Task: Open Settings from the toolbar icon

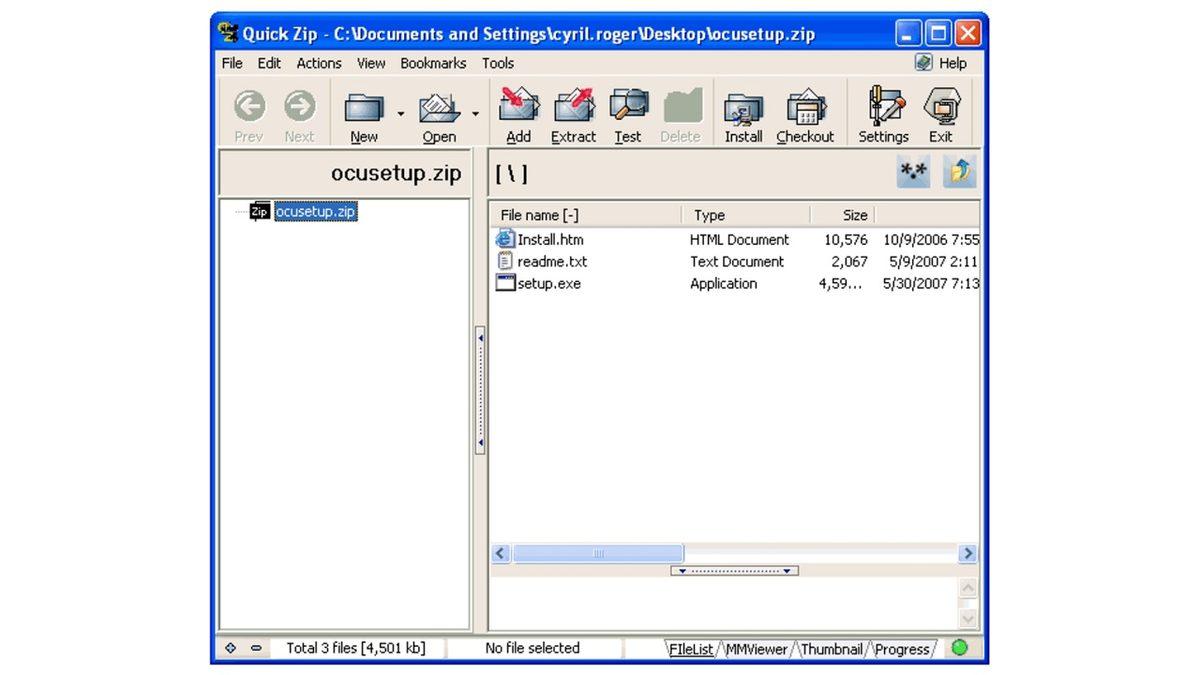Action: [x=883, y=110]
